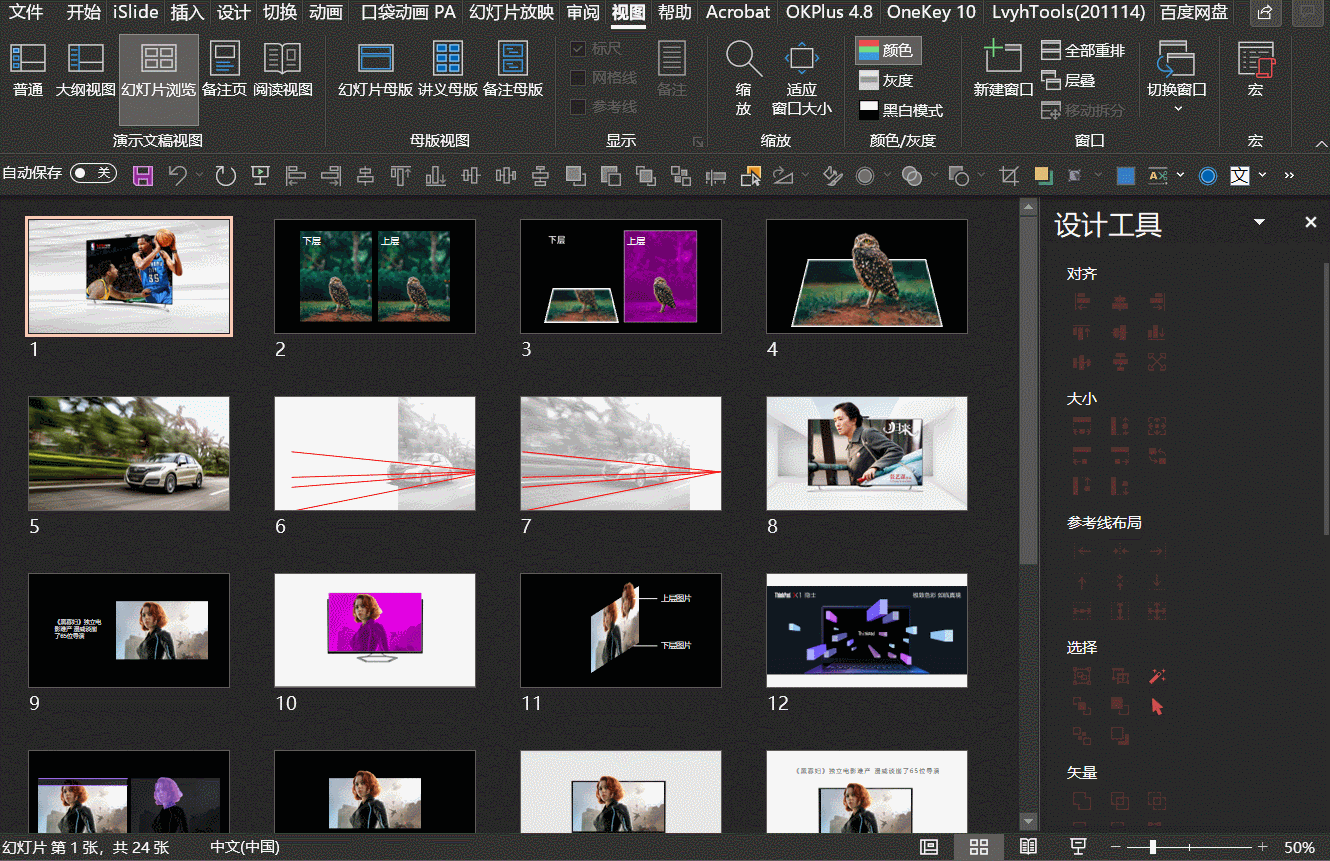Click the crop icon in quick toolbar

(1009, 176)
